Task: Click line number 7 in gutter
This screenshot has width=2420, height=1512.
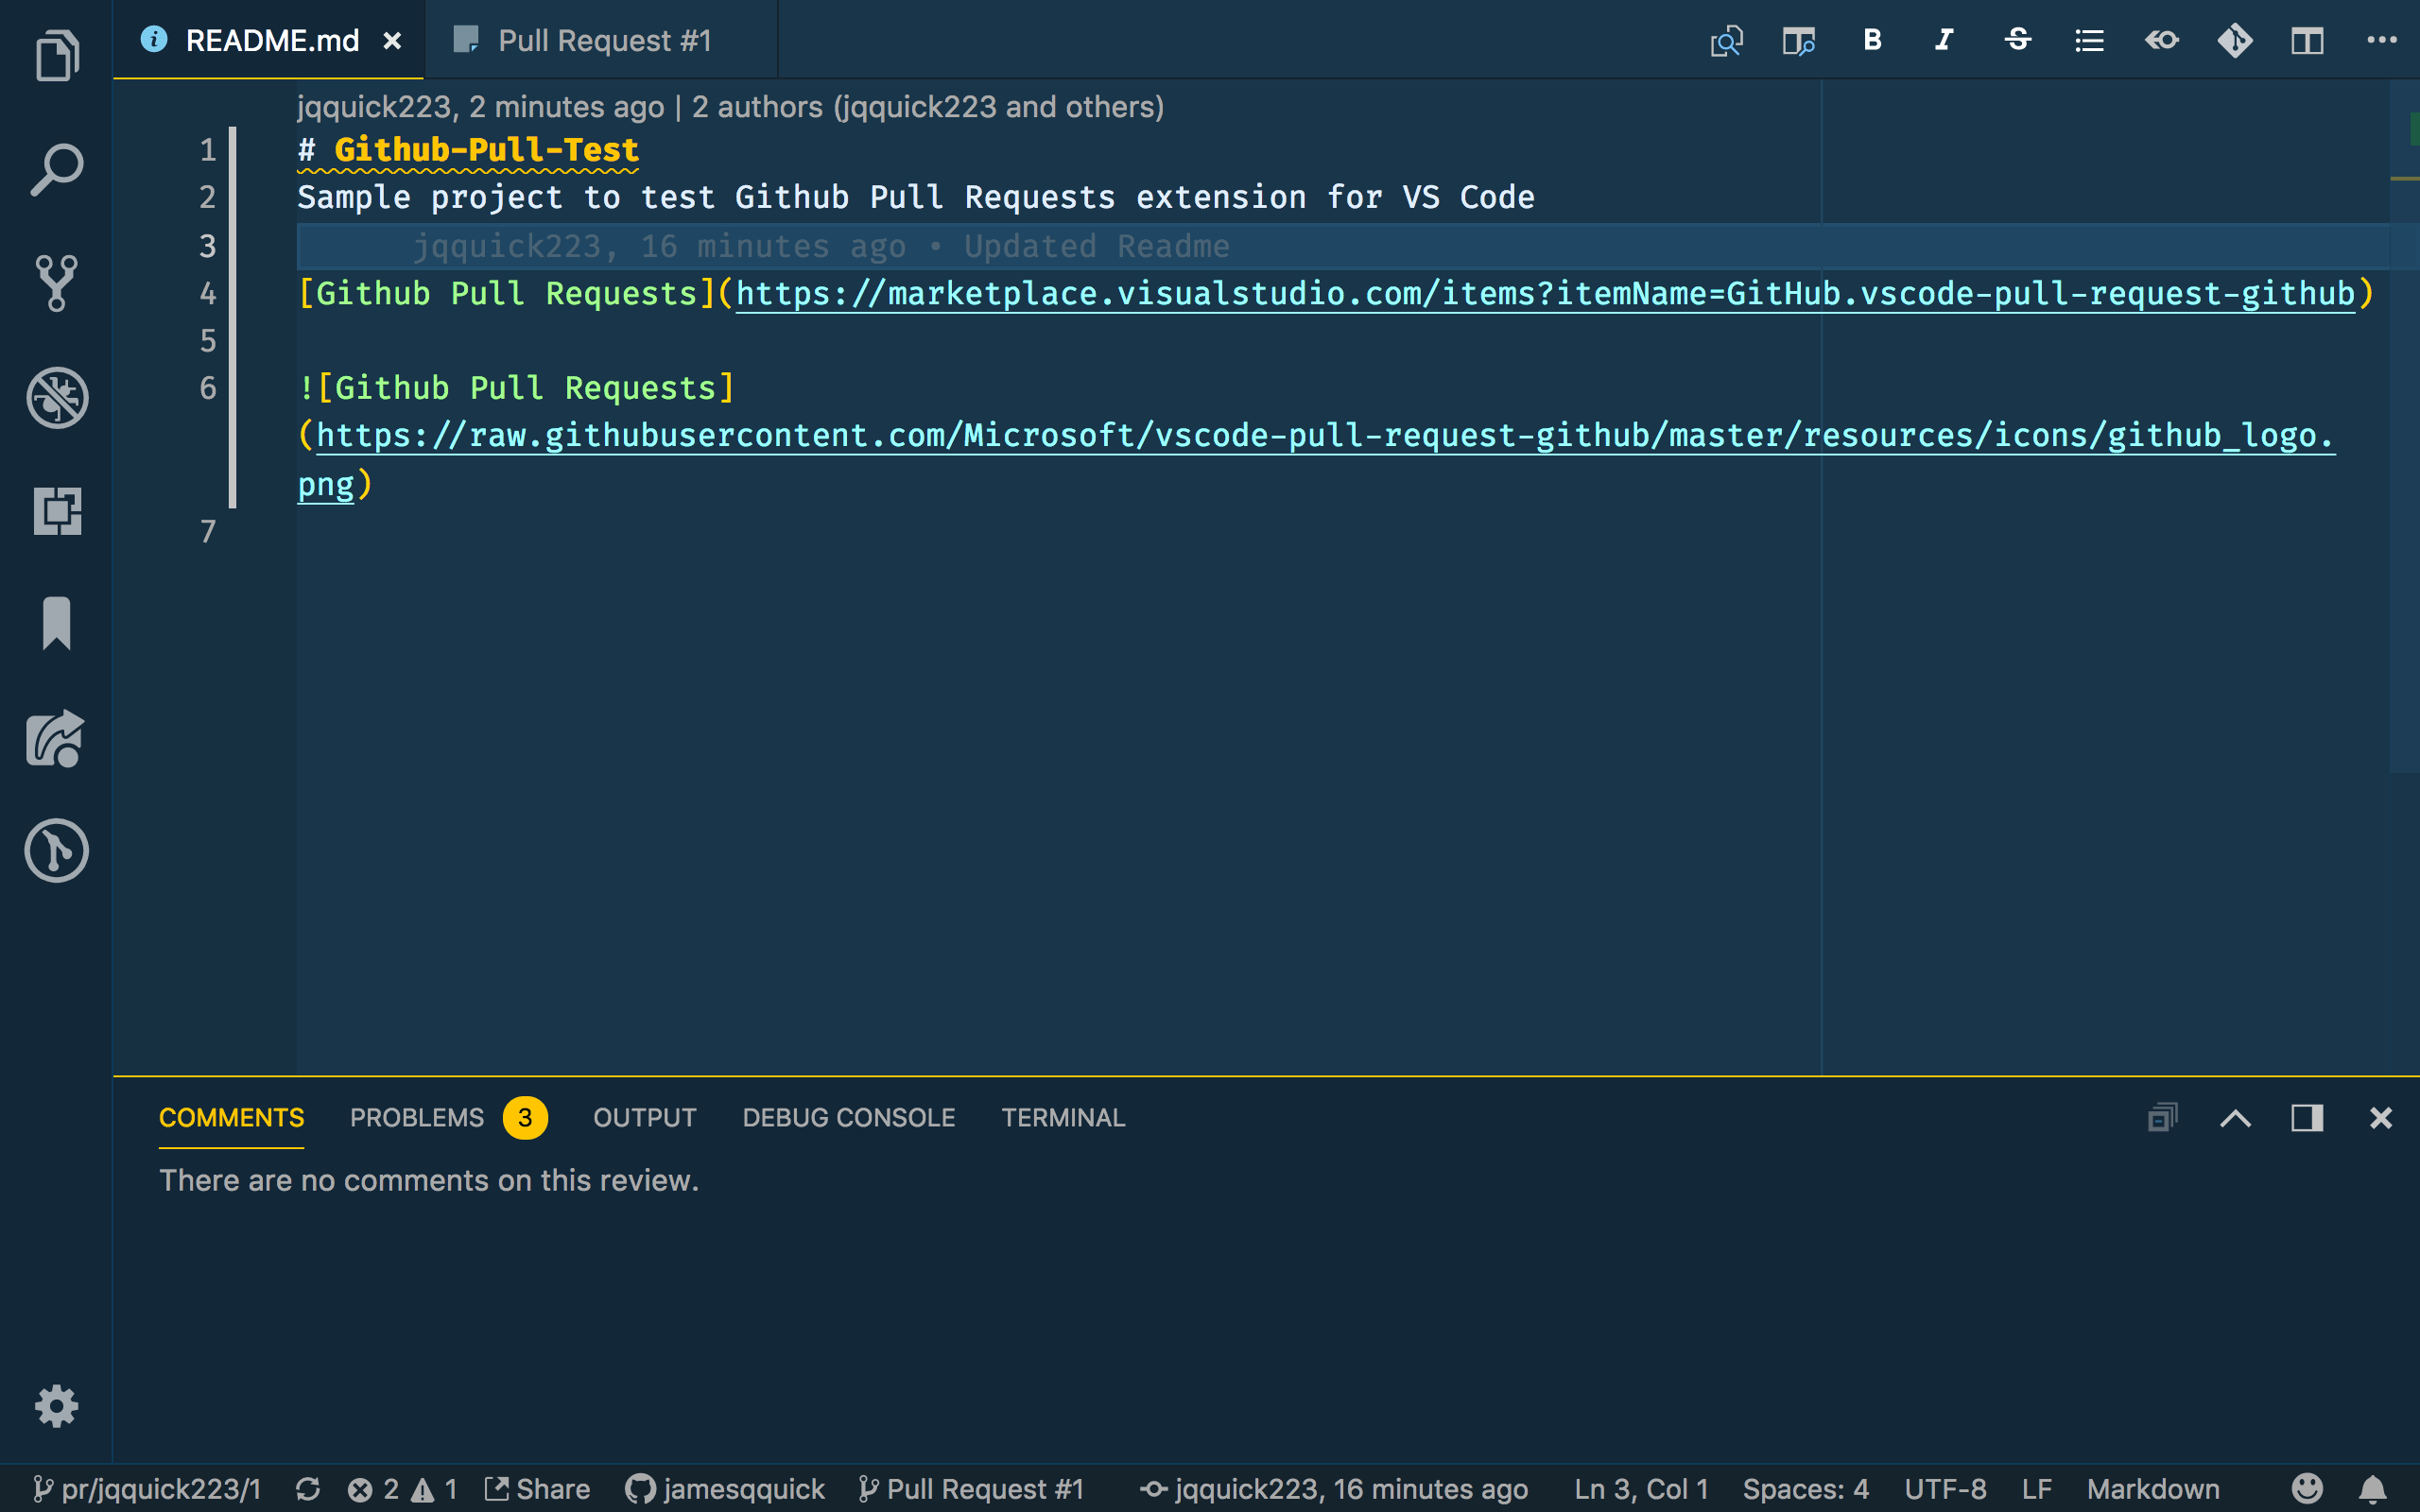Action: 207,531
